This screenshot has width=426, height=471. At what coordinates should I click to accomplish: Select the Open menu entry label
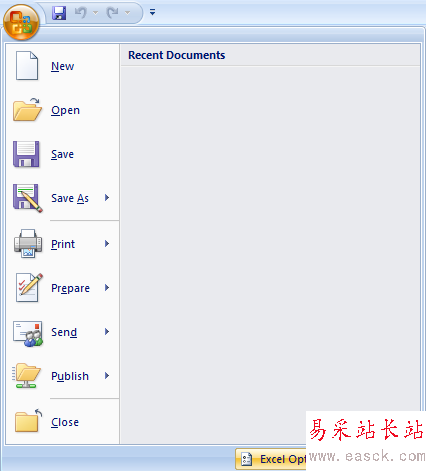[x=65, y=110]
